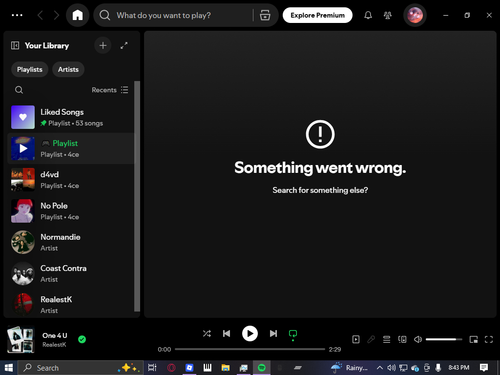
Task: Play the 'Playlist' by 4ce thumbnail
Action: (23, 148)
